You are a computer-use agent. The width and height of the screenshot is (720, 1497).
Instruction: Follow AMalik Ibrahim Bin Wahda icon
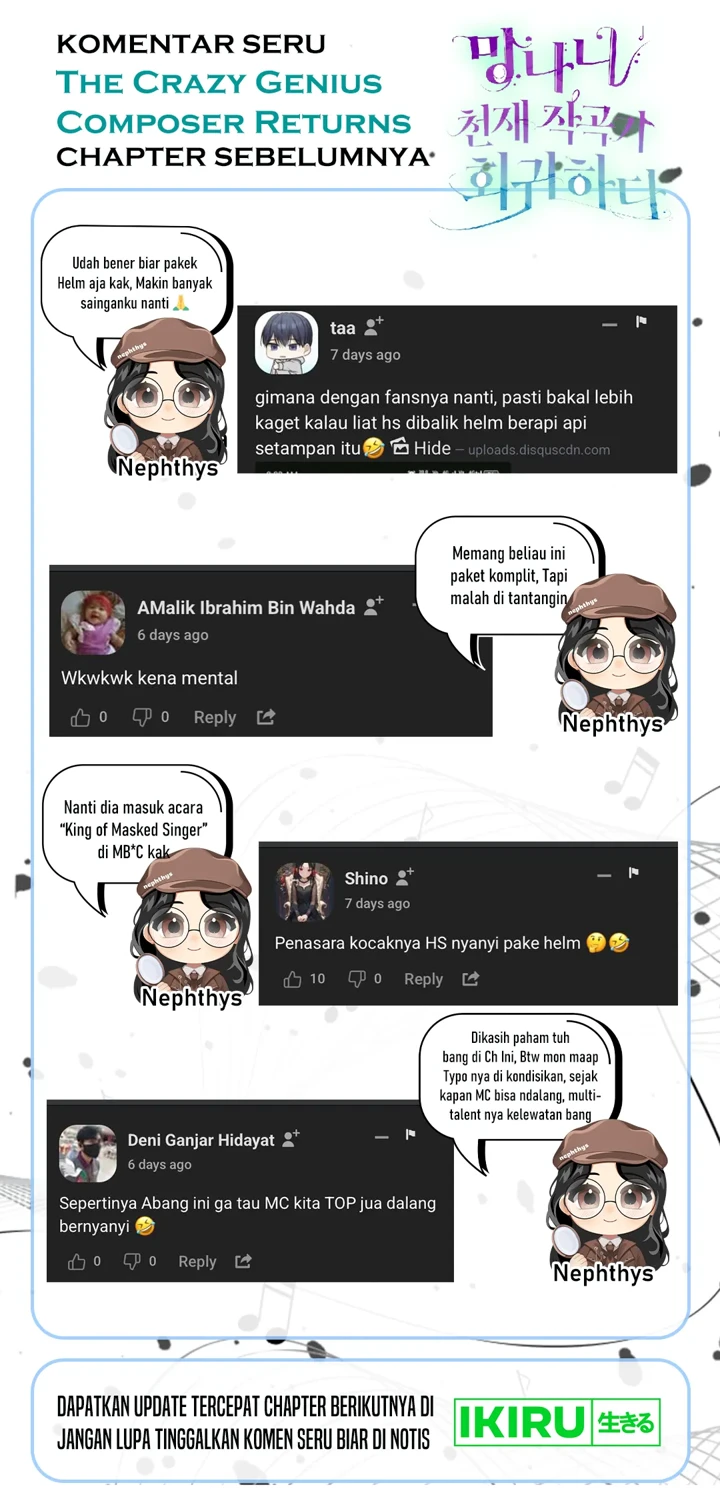[374, 606]
